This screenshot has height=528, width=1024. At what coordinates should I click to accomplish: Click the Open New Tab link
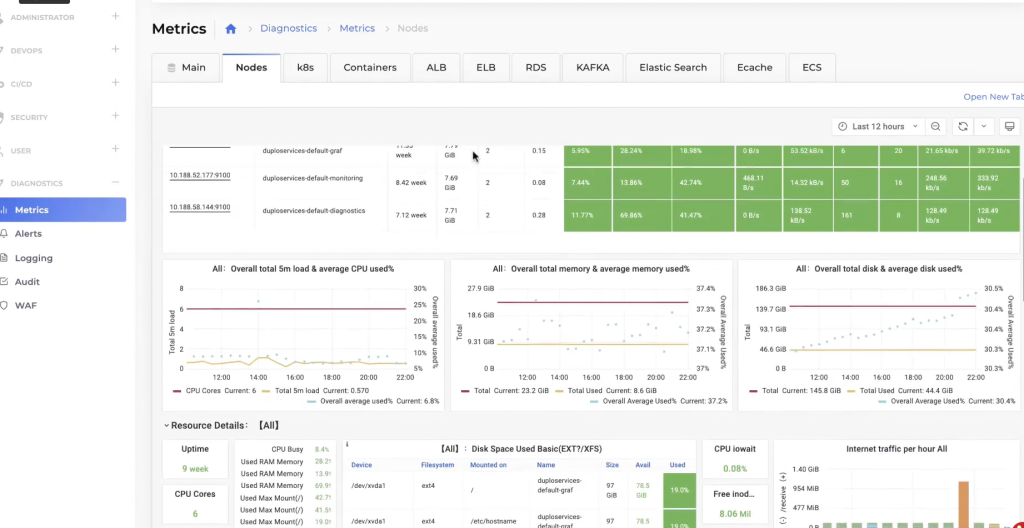coord(992,97)
